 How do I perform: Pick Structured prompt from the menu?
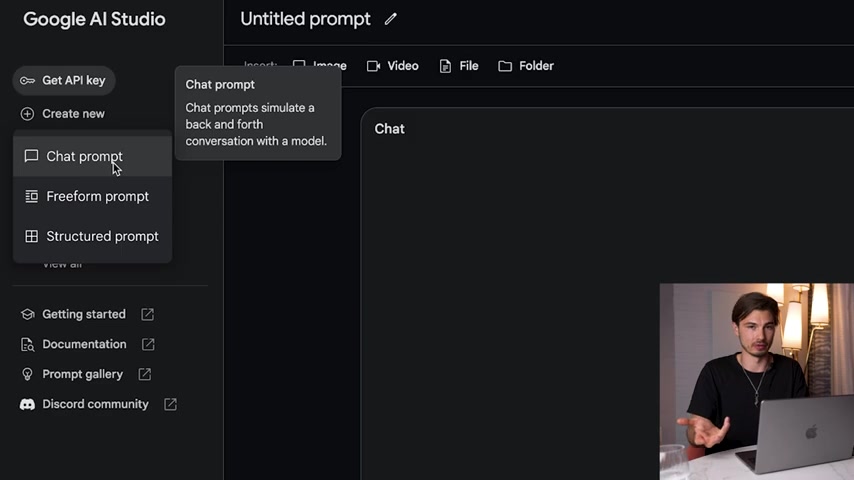click(x=102, y=236)
